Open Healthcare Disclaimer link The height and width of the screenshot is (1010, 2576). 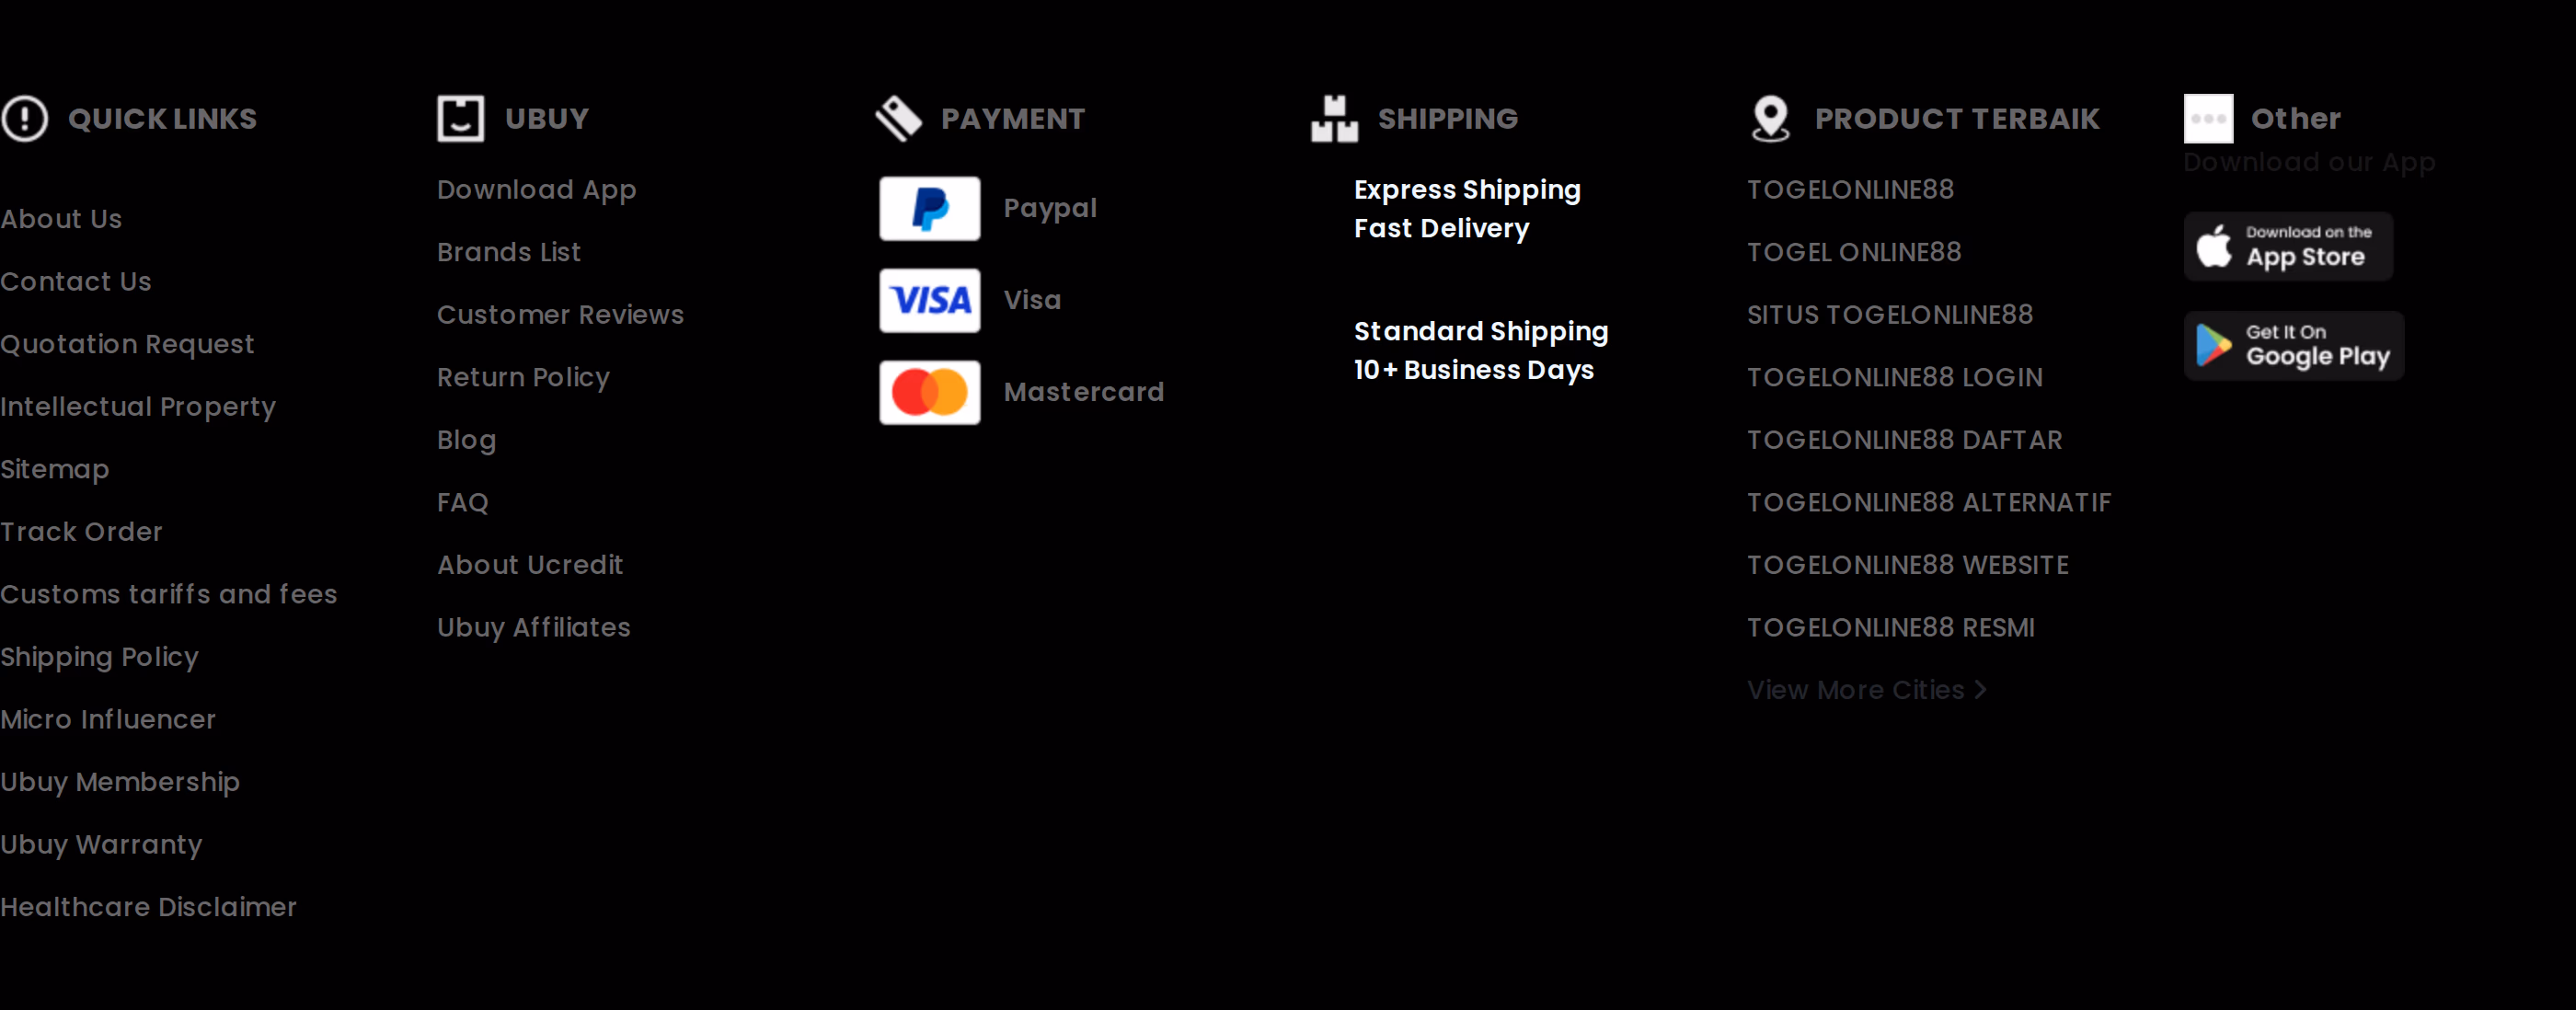(148, 907)
